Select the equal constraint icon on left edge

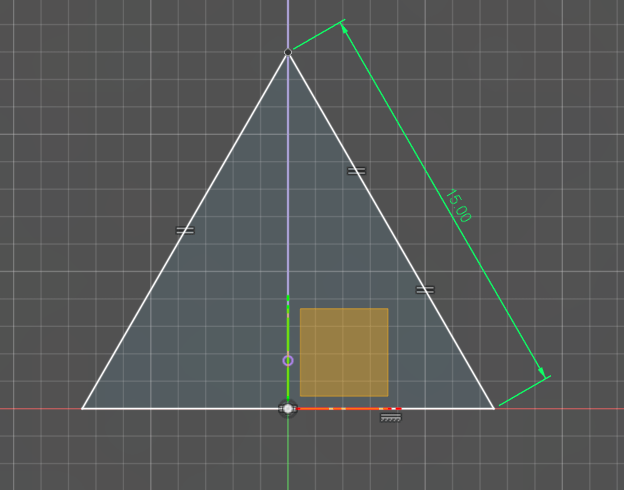pyautogui.click(x=185, y=231)
